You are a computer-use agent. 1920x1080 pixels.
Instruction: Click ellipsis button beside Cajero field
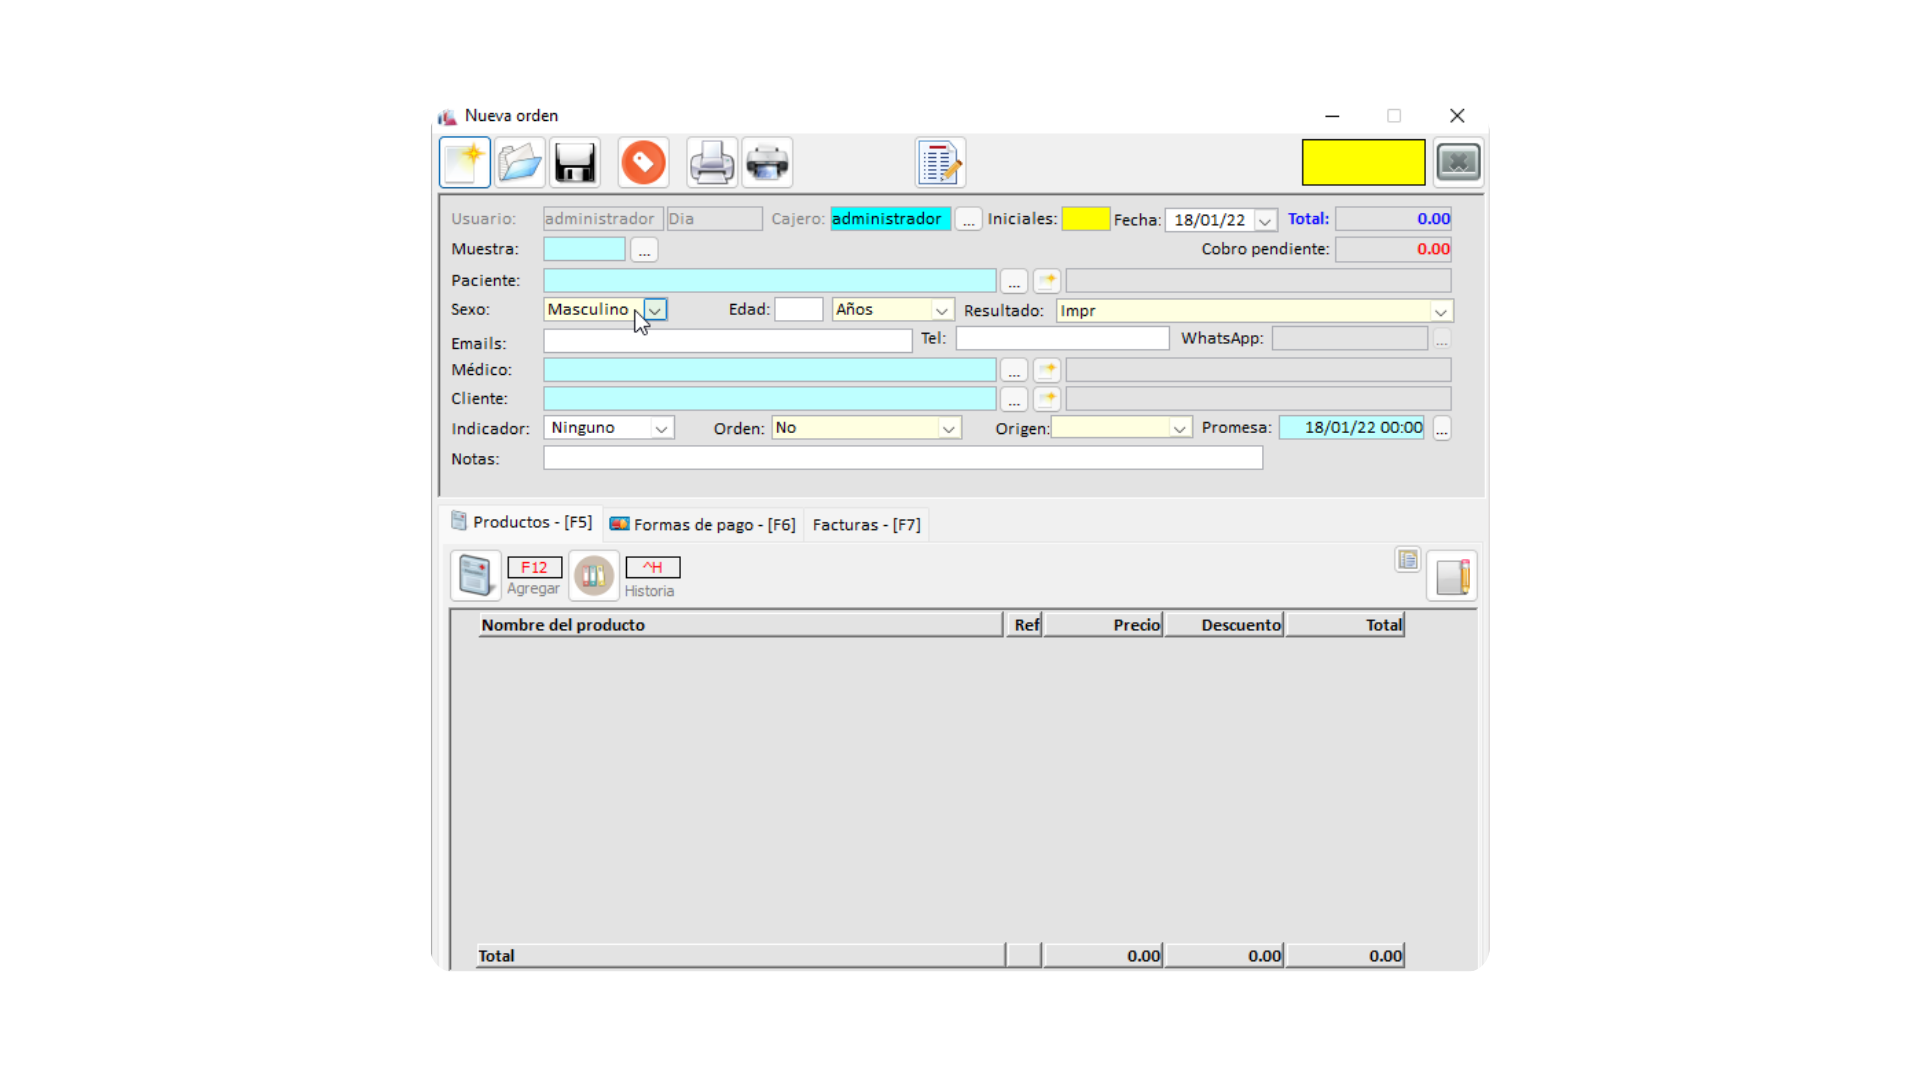point(968,219)
